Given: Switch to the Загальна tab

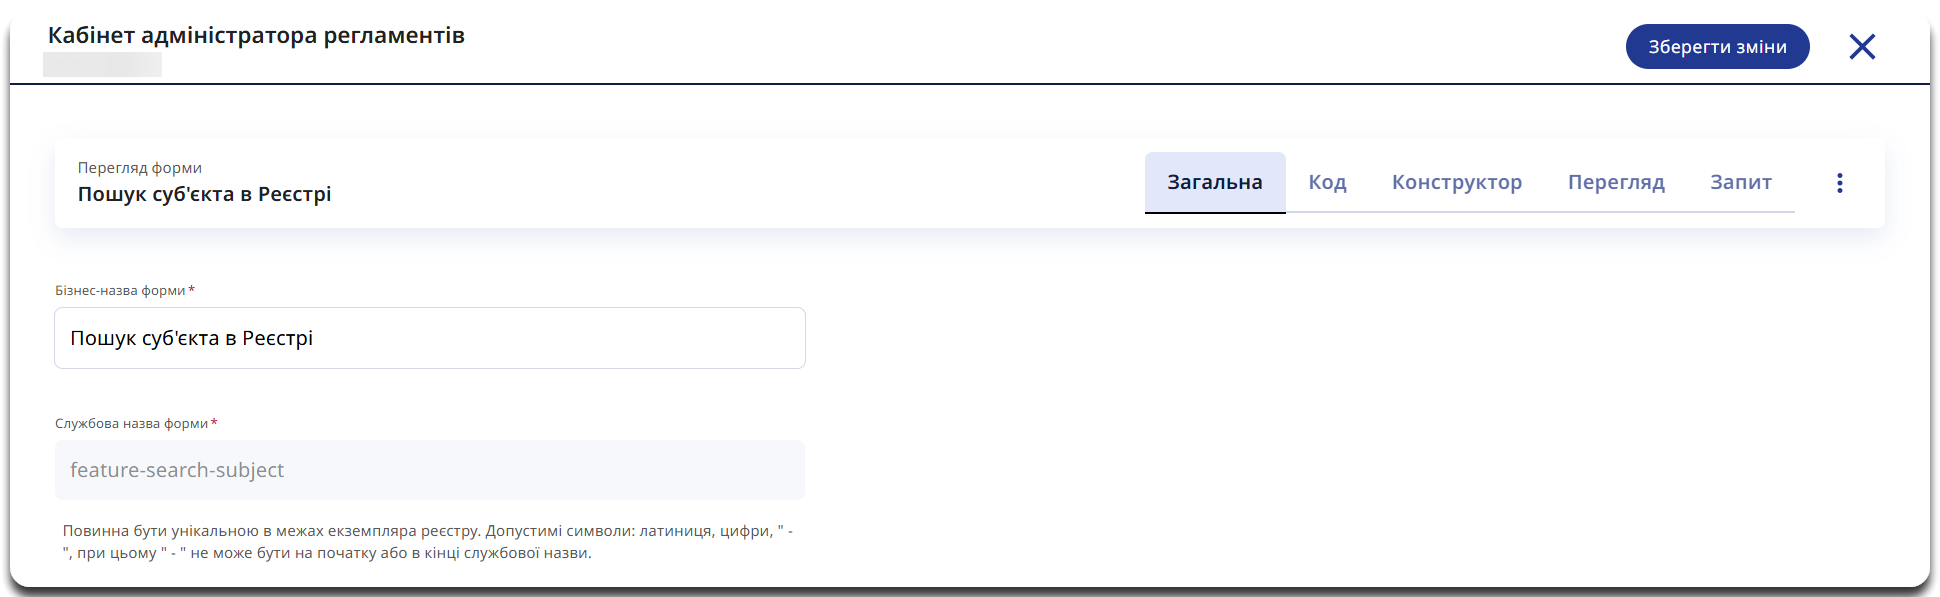Looking at the screenshot, I should tap(1214, 183).
